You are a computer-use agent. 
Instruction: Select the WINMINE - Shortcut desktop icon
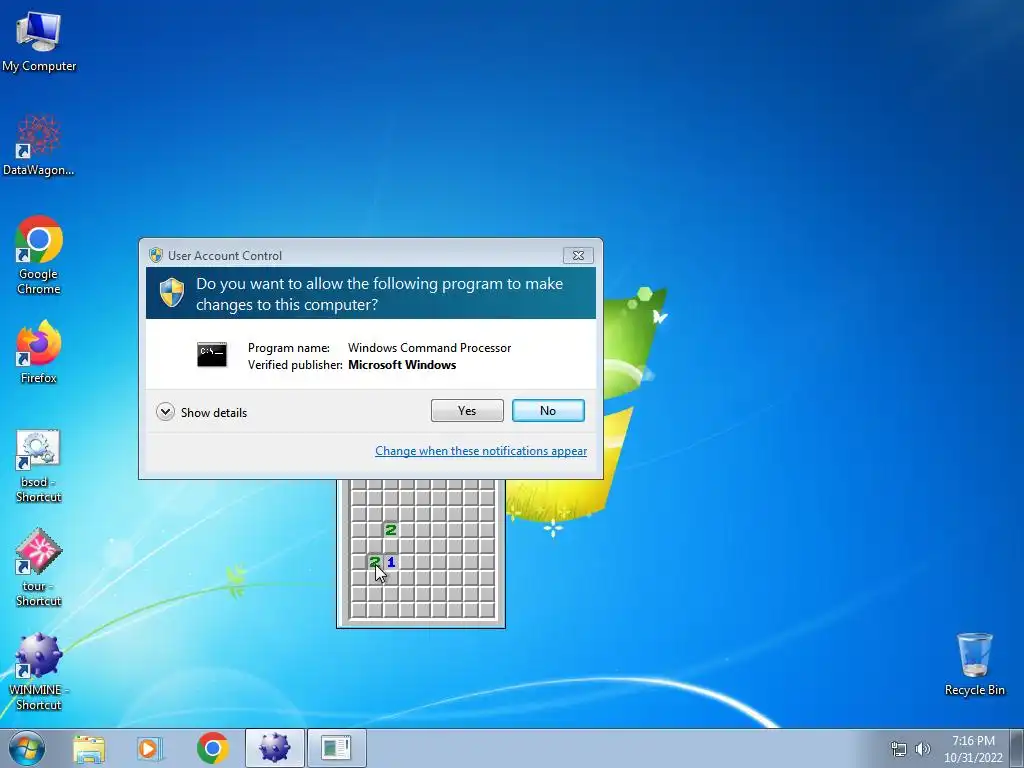[39, 671]
